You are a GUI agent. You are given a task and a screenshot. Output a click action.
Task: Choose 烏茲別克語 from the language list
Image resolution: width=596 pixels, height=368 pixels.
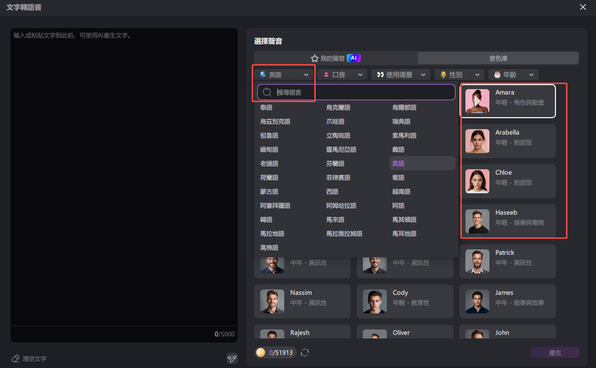click(275, 122)
